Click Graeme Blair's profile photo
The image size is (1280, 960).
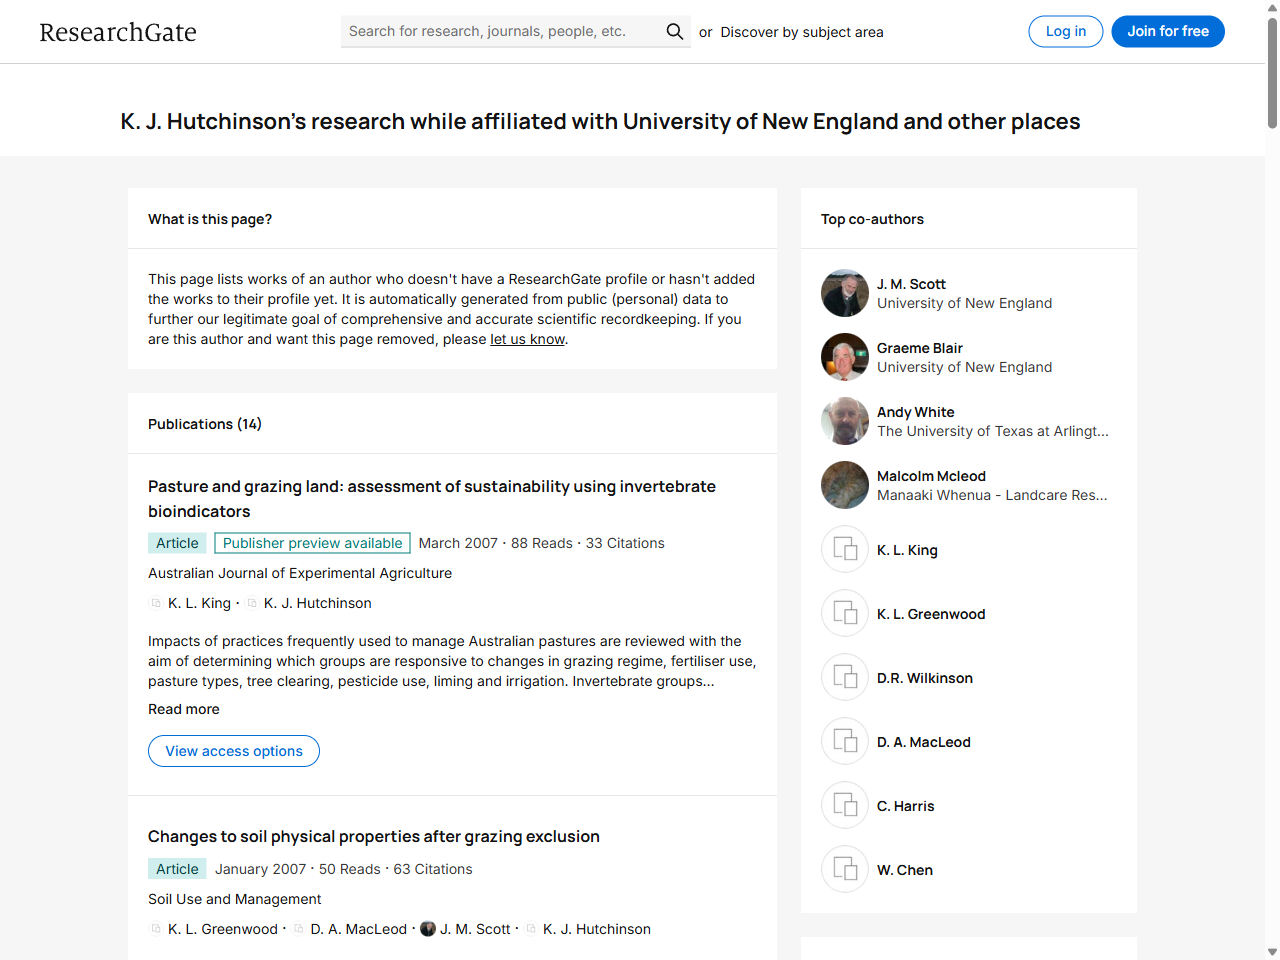click(845, 356)
